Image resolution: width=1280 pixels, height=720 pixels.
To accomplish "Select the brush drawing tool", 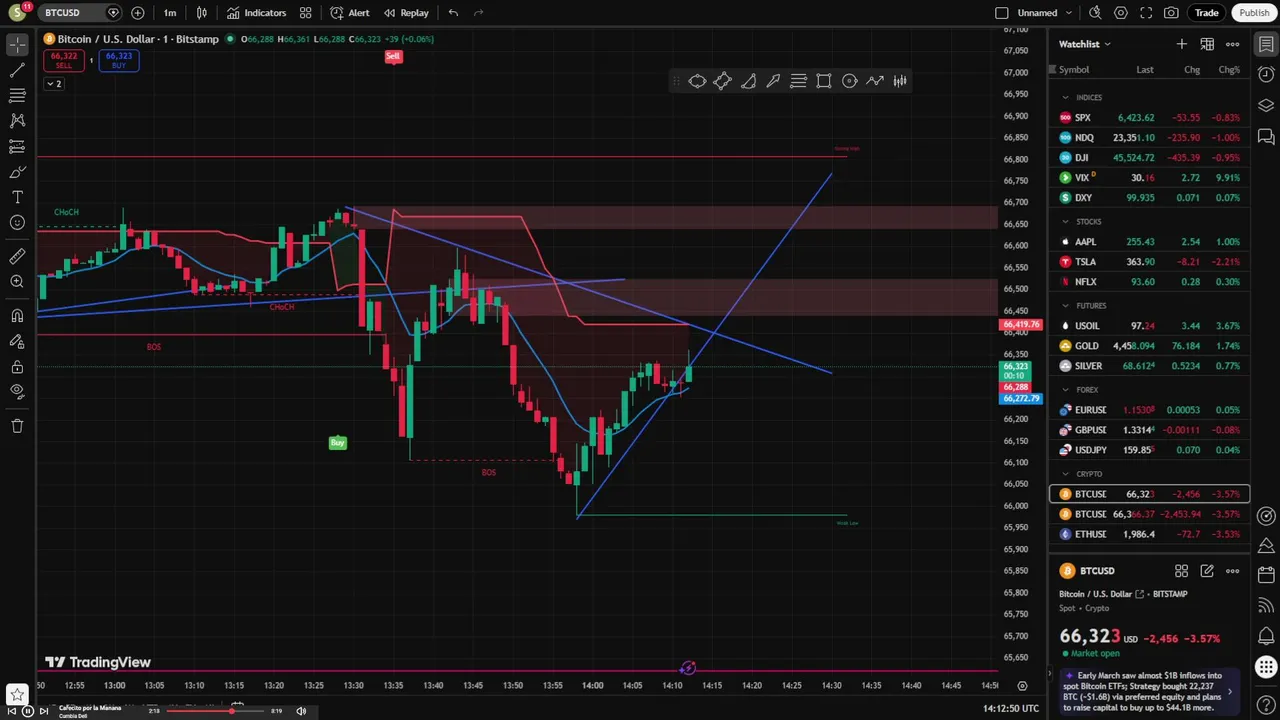I will click(x=17, y=172).
